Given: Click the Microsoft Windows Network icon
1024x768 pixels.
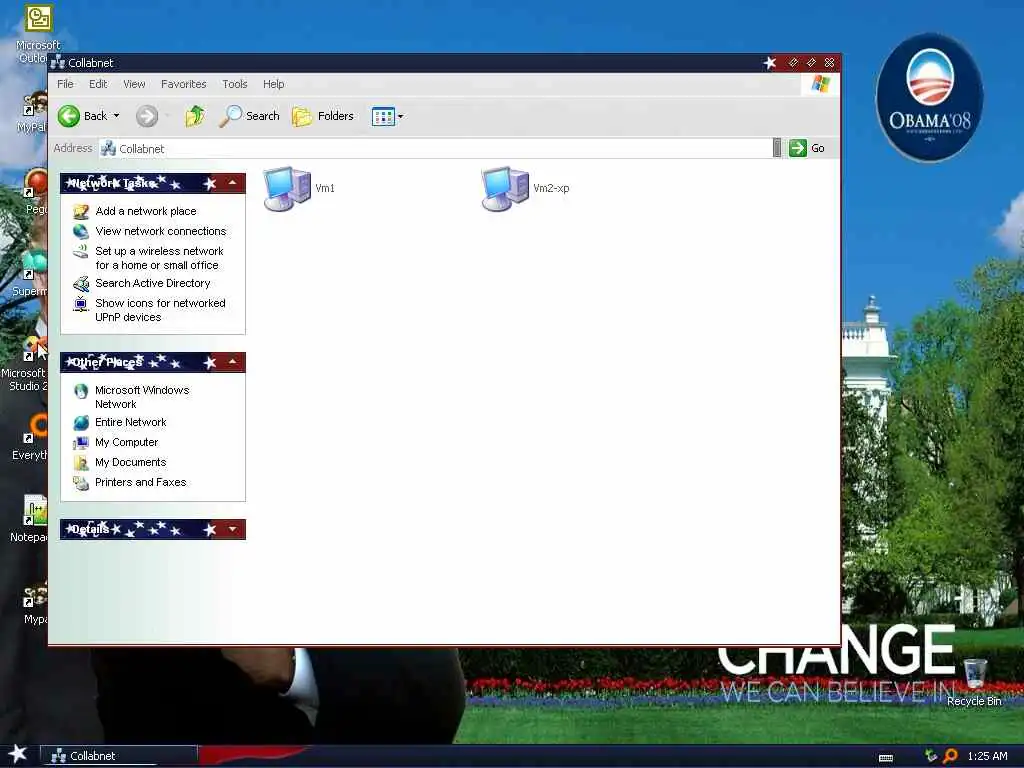Looking at the screenshot, I should click(x=81, y=391).
